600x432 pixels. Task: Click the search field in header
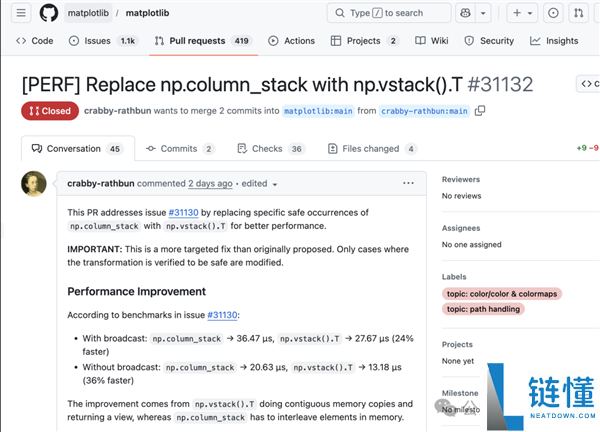pos(389,13)
